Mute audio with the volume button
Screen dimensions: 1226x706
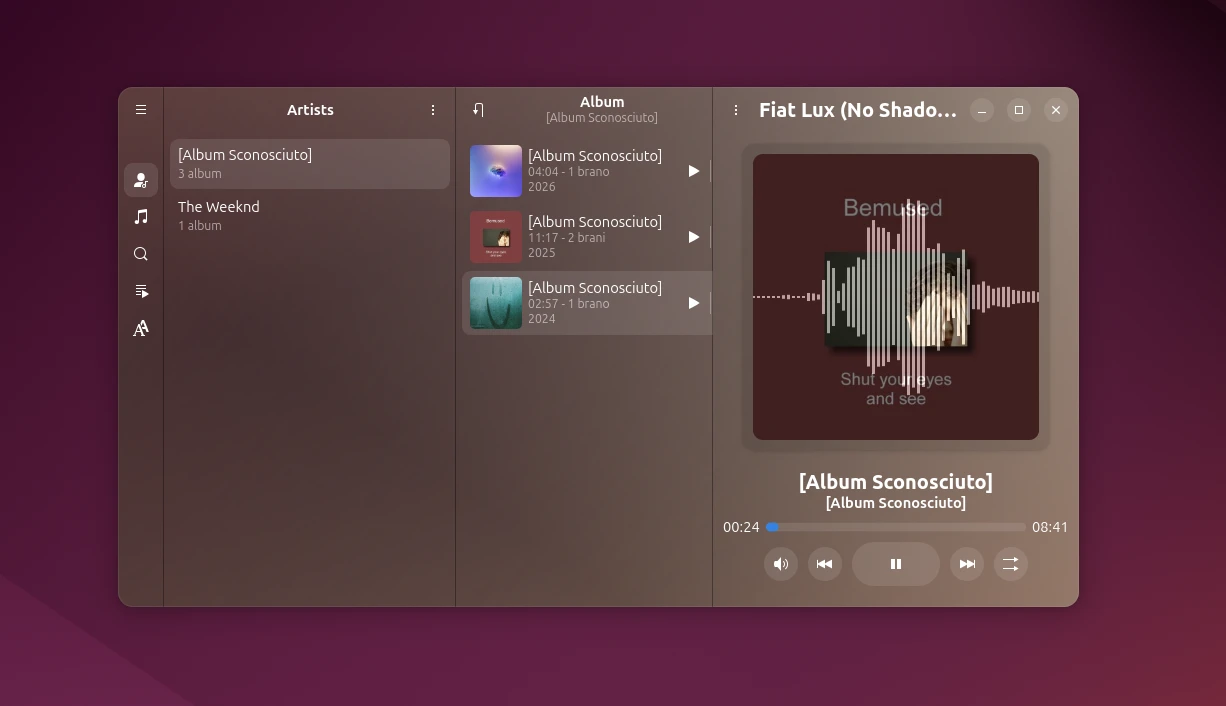[x=781, y=564]
